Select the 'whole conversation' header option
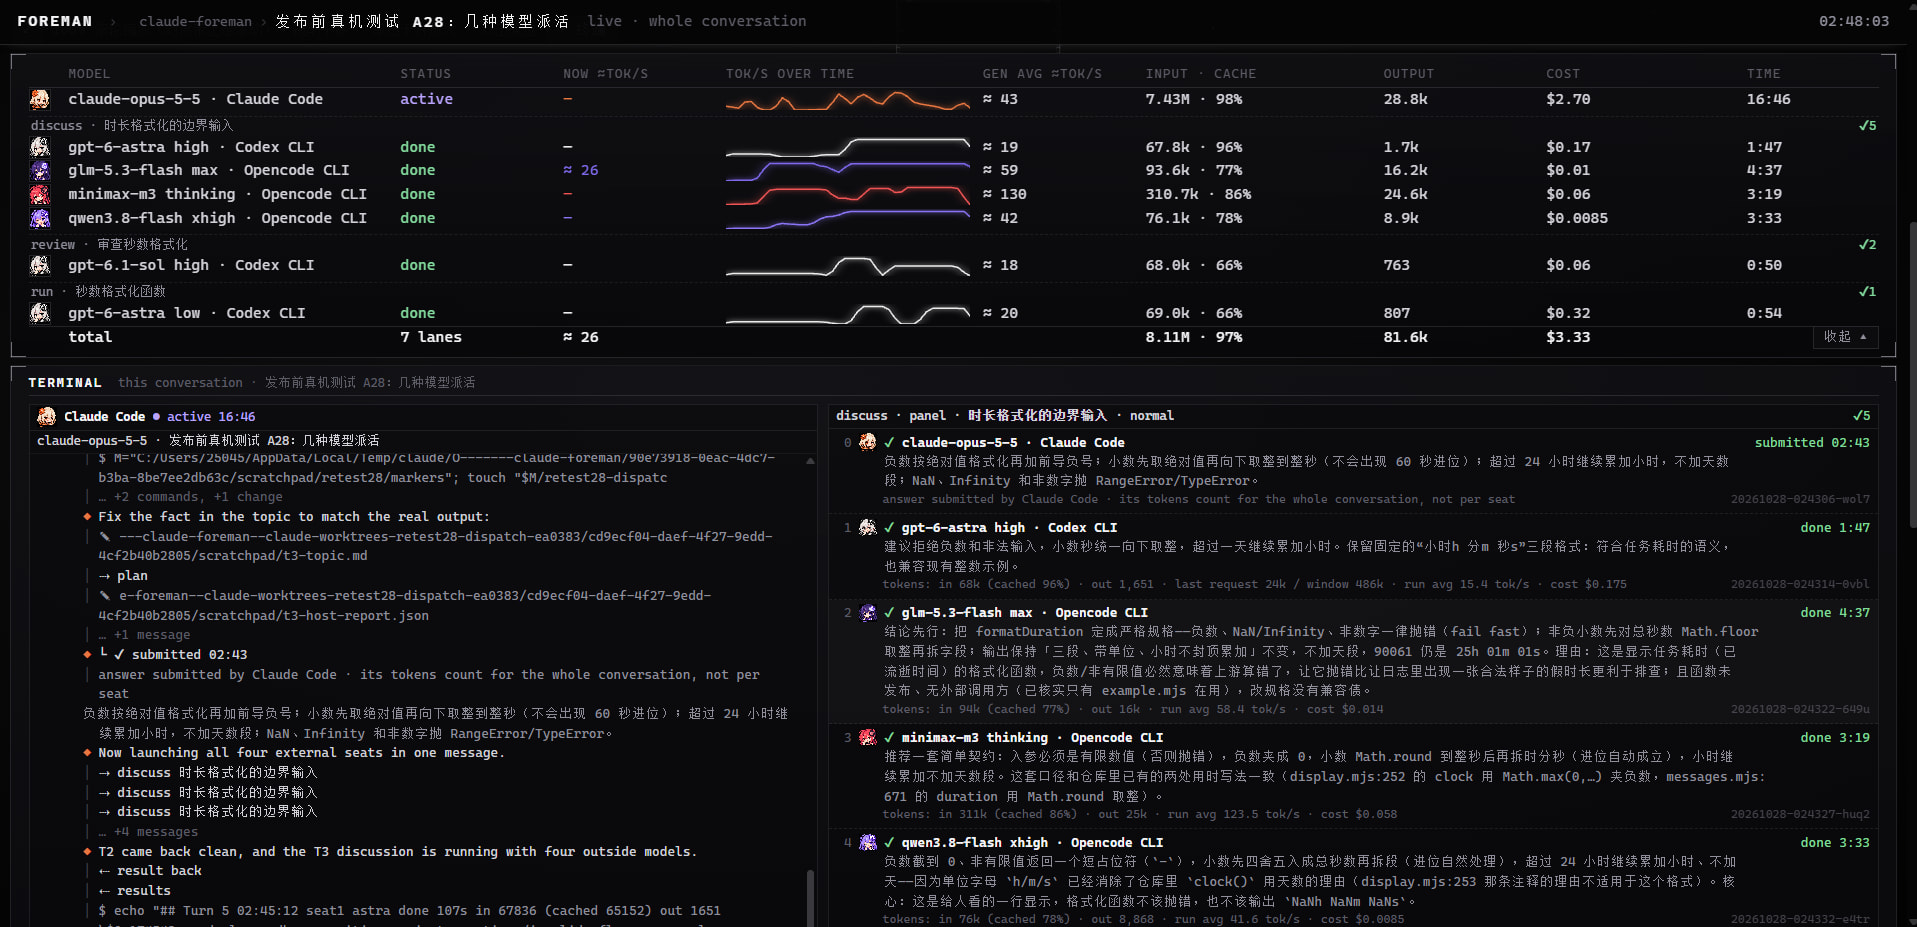This screenshot has height=927, width=1917. 727,21
